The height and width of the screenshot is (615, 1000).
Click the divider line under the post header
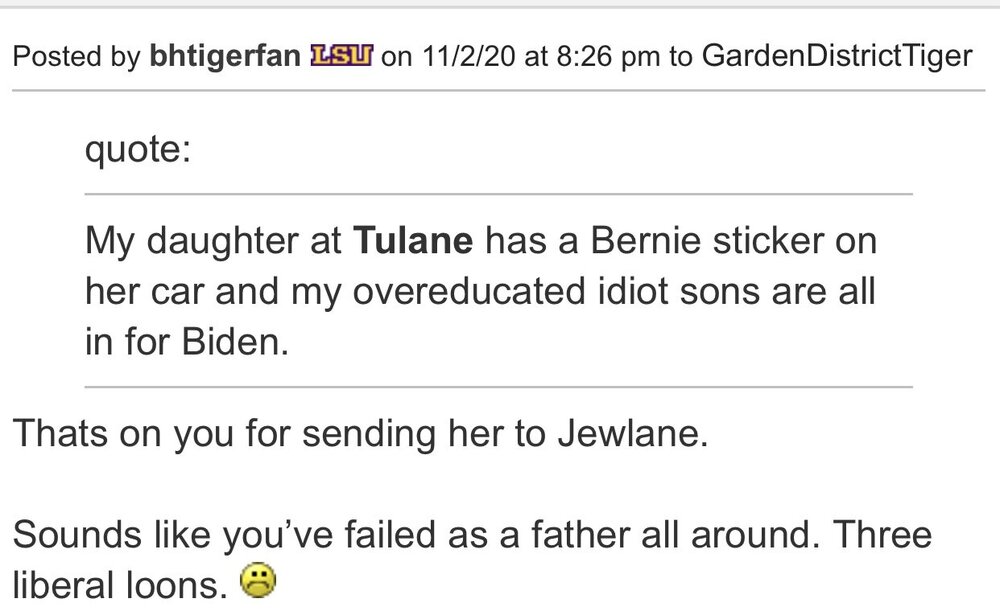tap(500, 91)
